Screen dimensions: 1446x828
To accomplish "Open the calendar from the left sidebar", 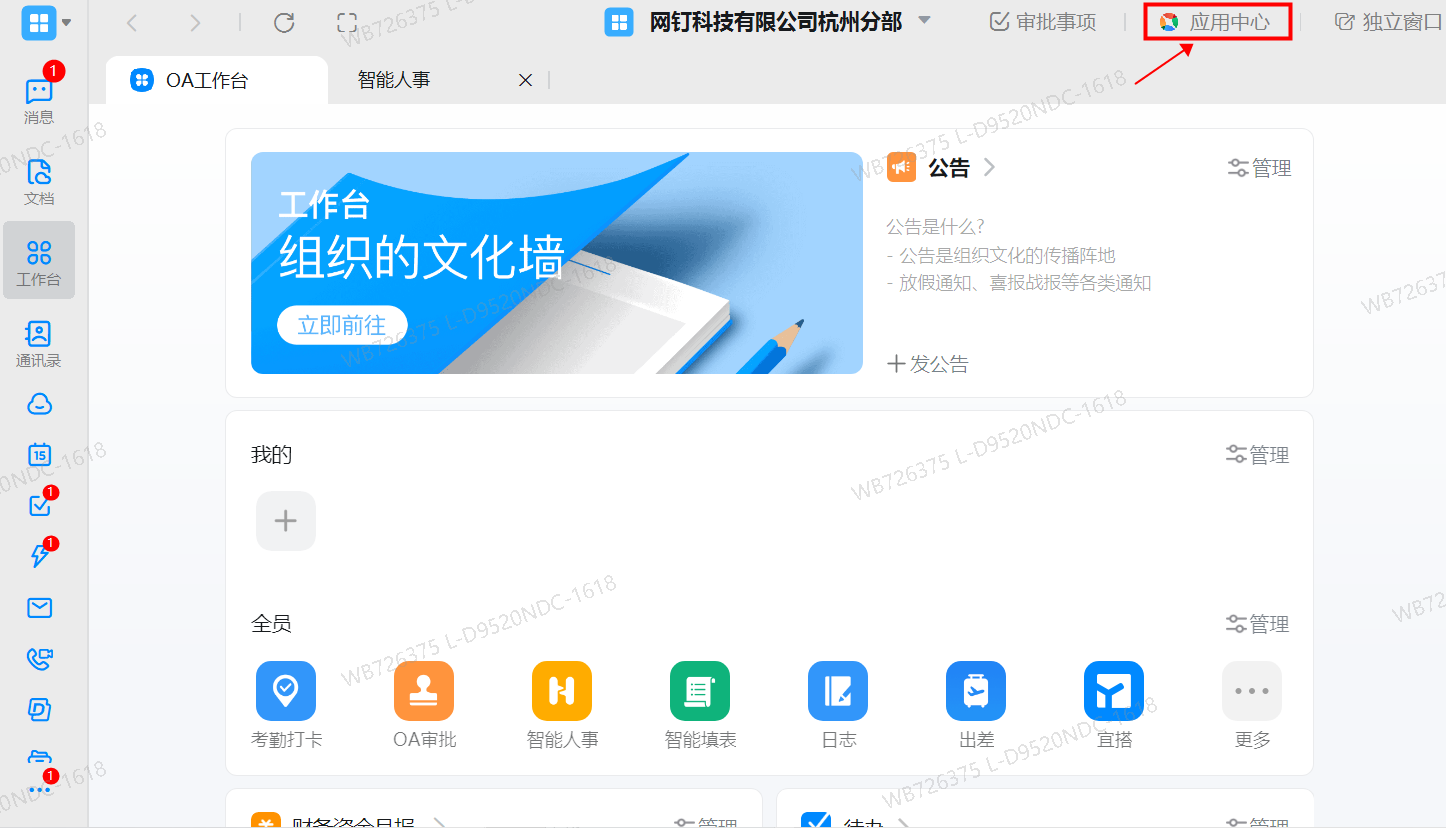I will (39, 454).
